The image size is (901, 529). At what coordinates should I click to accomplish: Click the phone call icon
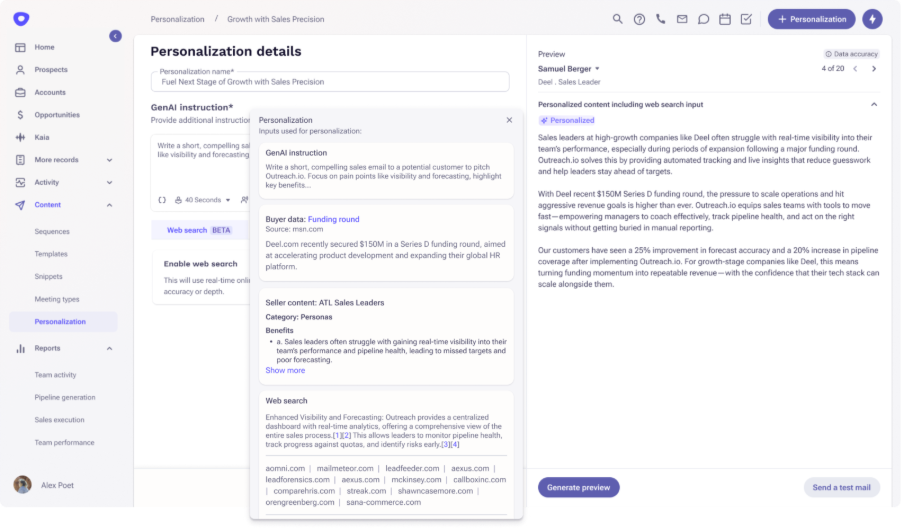click(x=660, y=19)
